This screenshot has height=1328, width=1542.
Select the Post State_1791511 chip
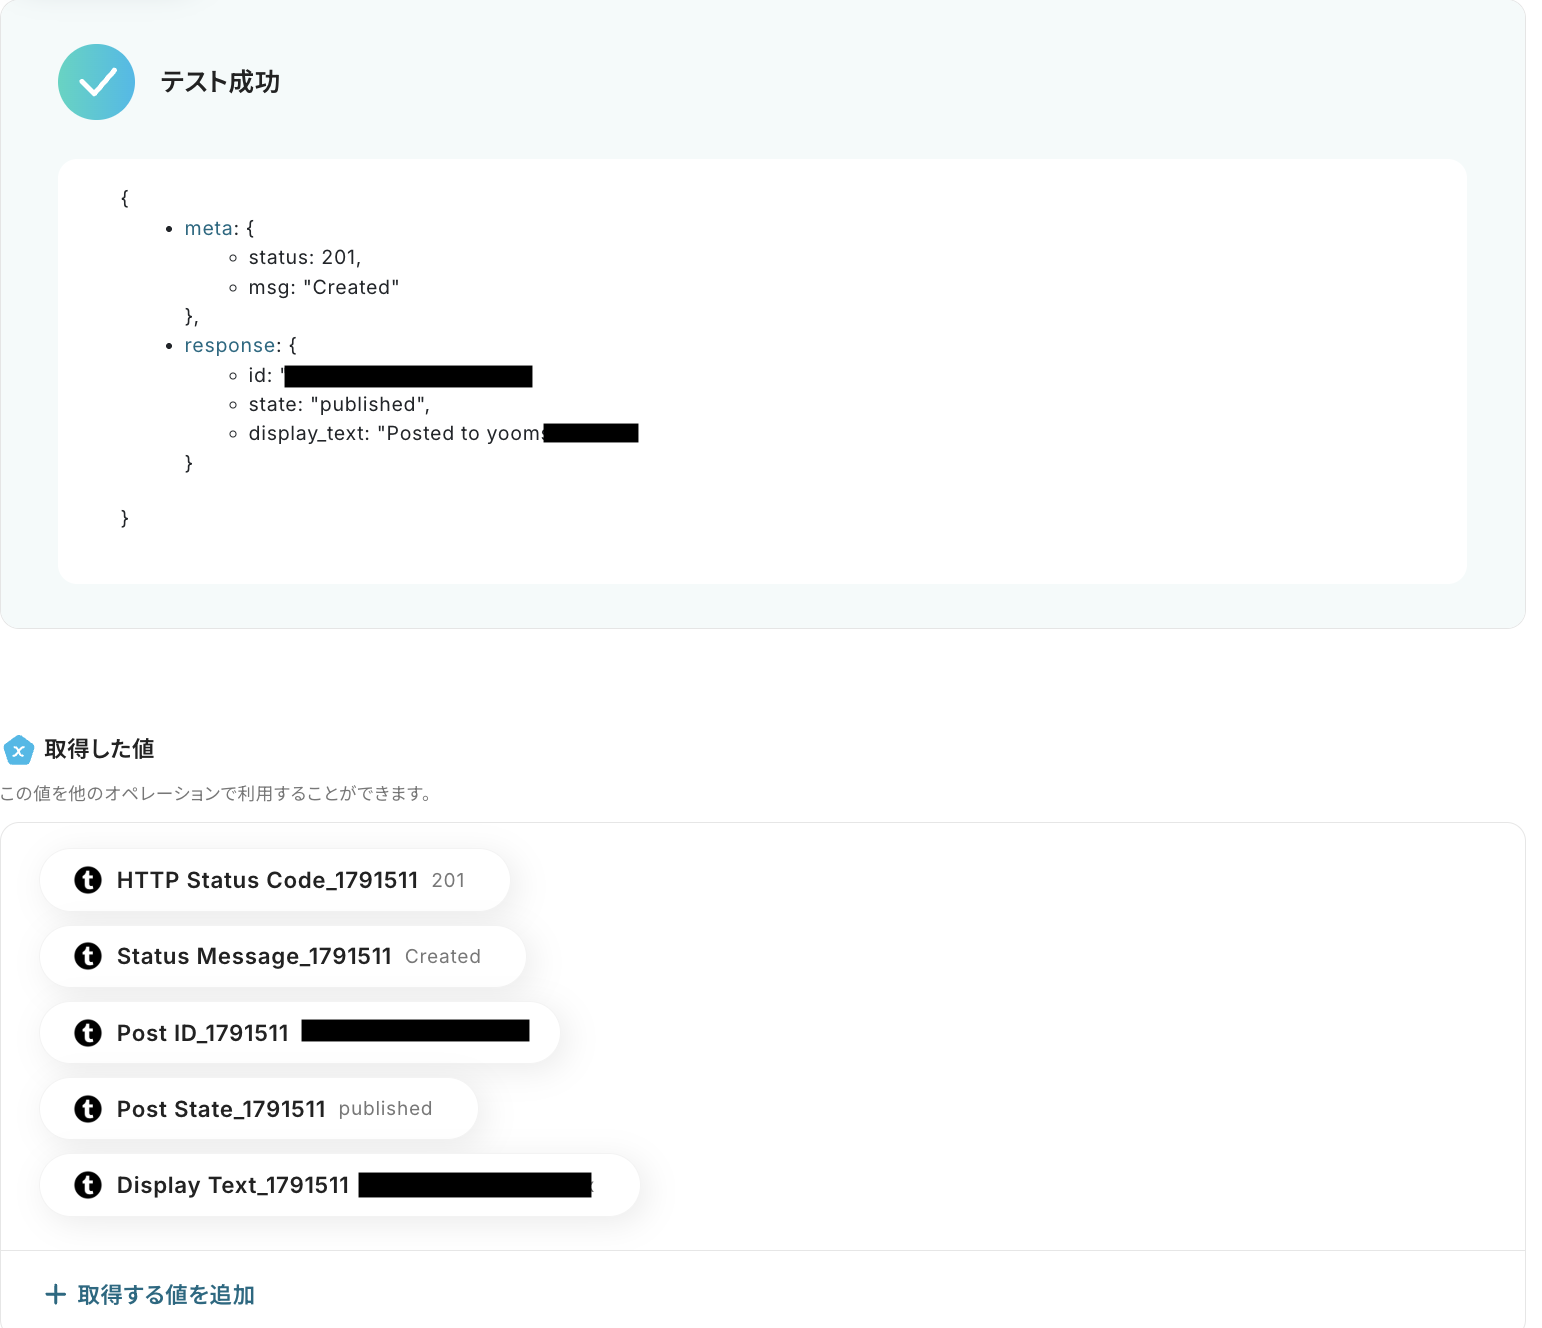[259, 1109]
